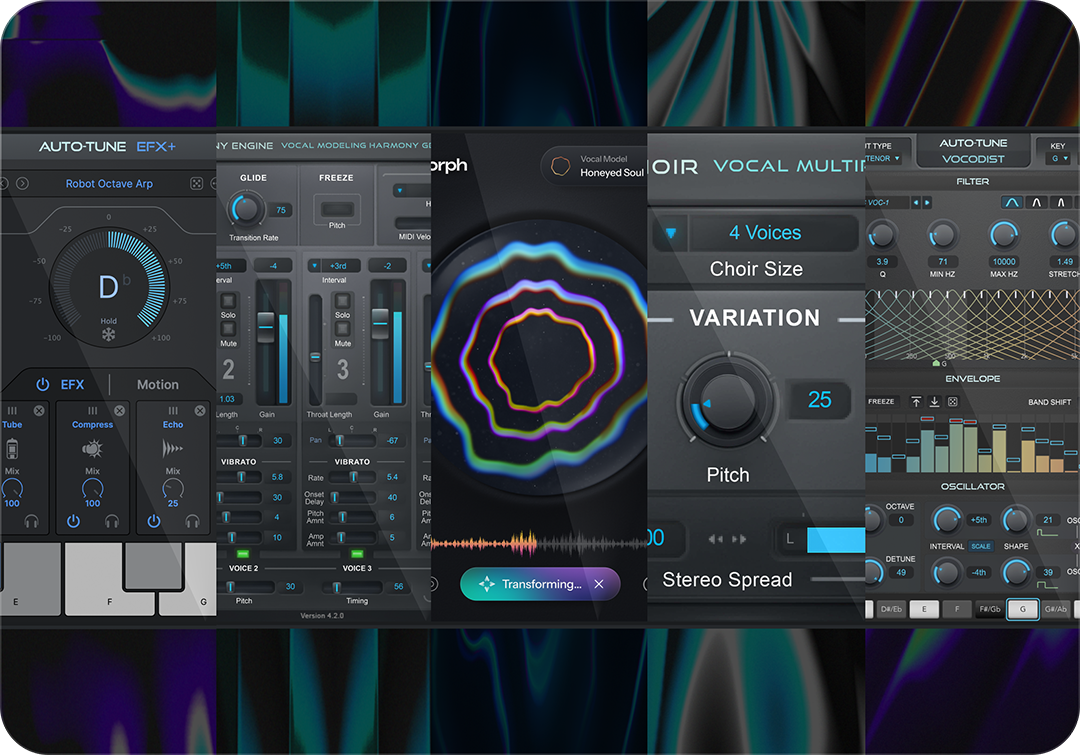Open the Choir Size dropdown arrow
The width and height of the screenshot is (1080, 755).
[671, 233]
